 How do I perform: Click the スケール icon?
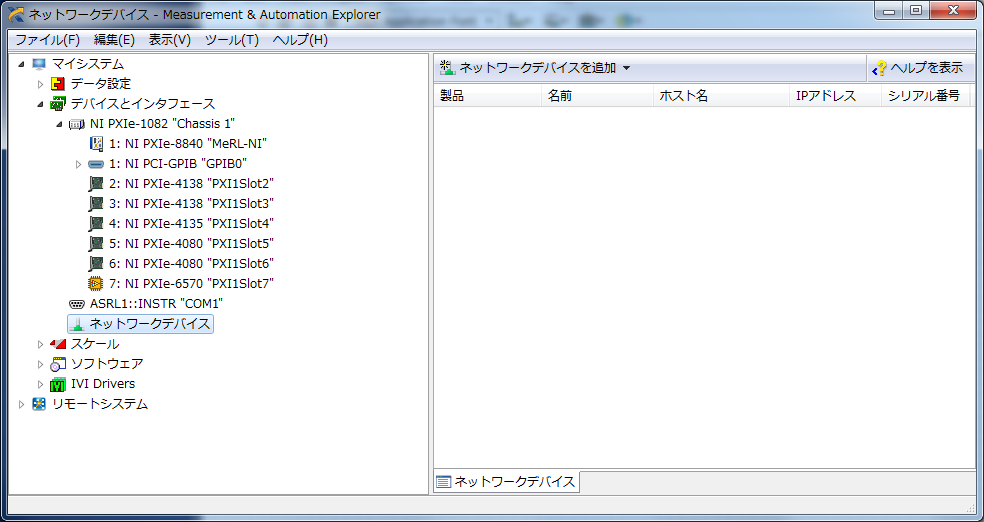(x=58, y=344)
